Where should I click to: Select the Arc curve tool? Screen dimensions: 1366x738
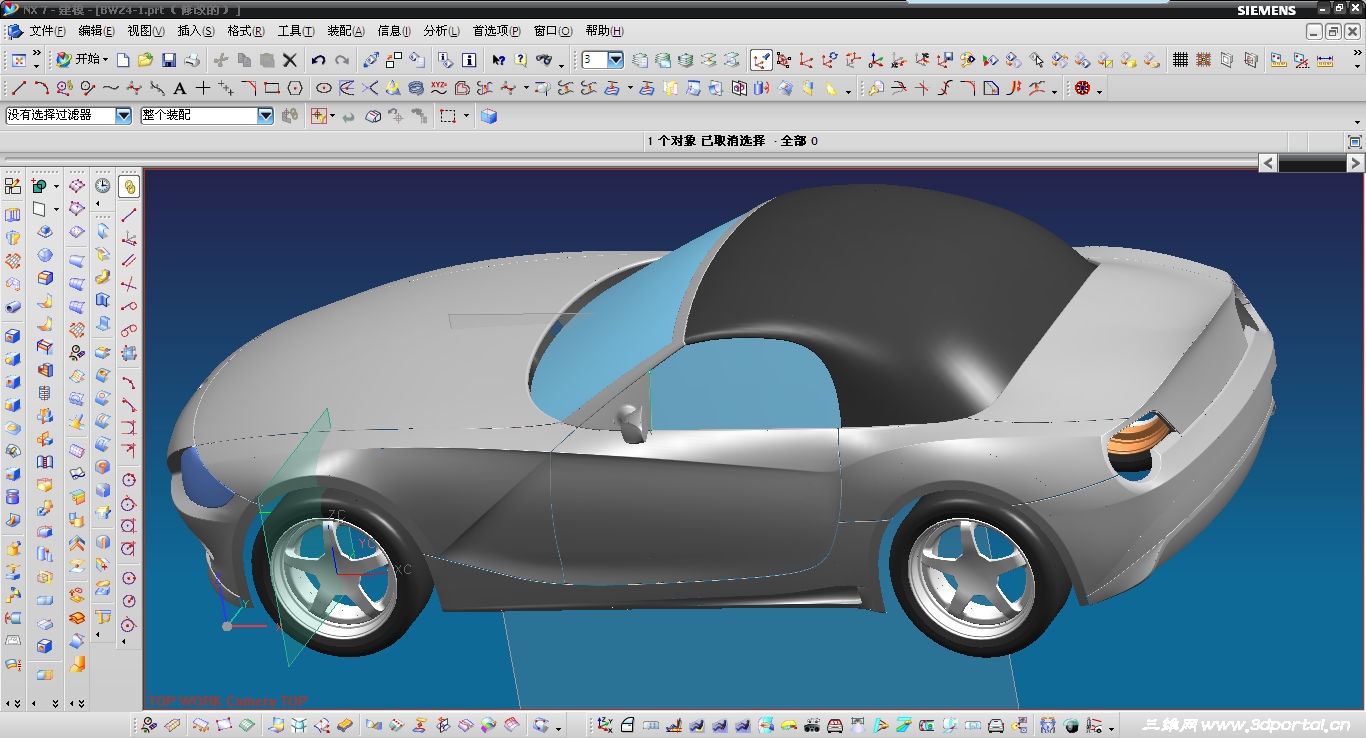tap(41, 88)
